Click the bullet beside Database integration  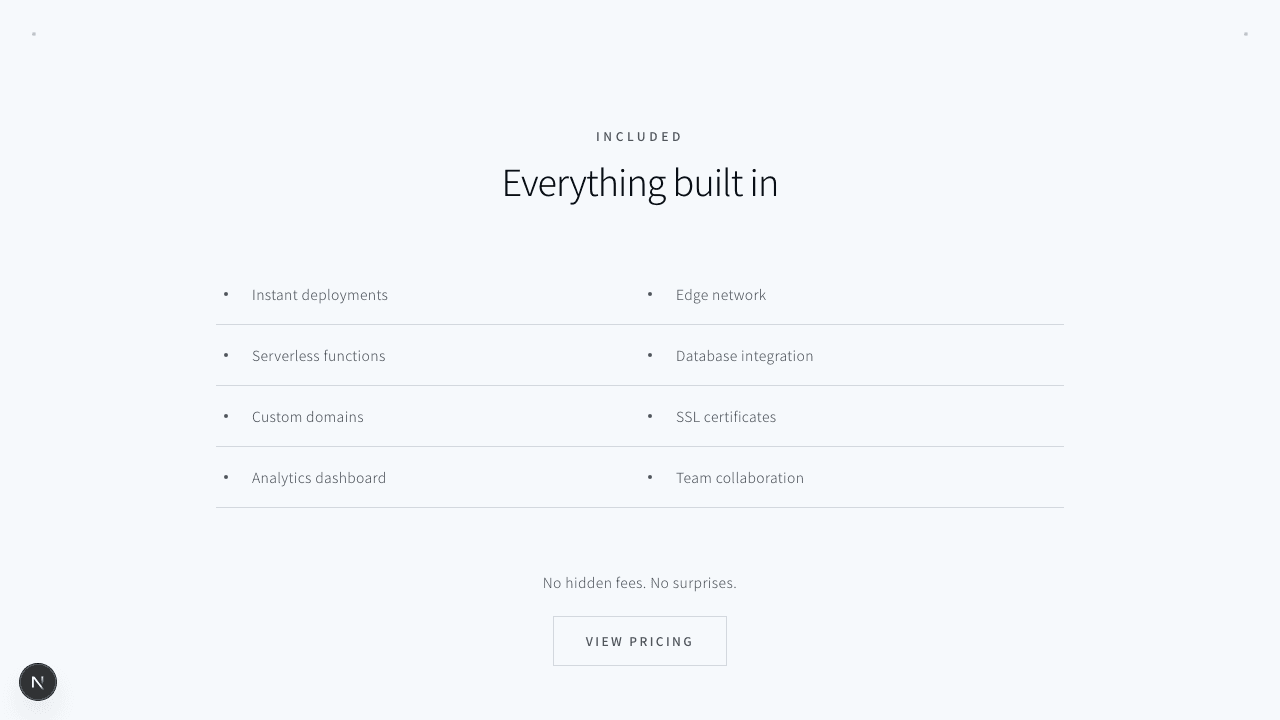point(650,355)
